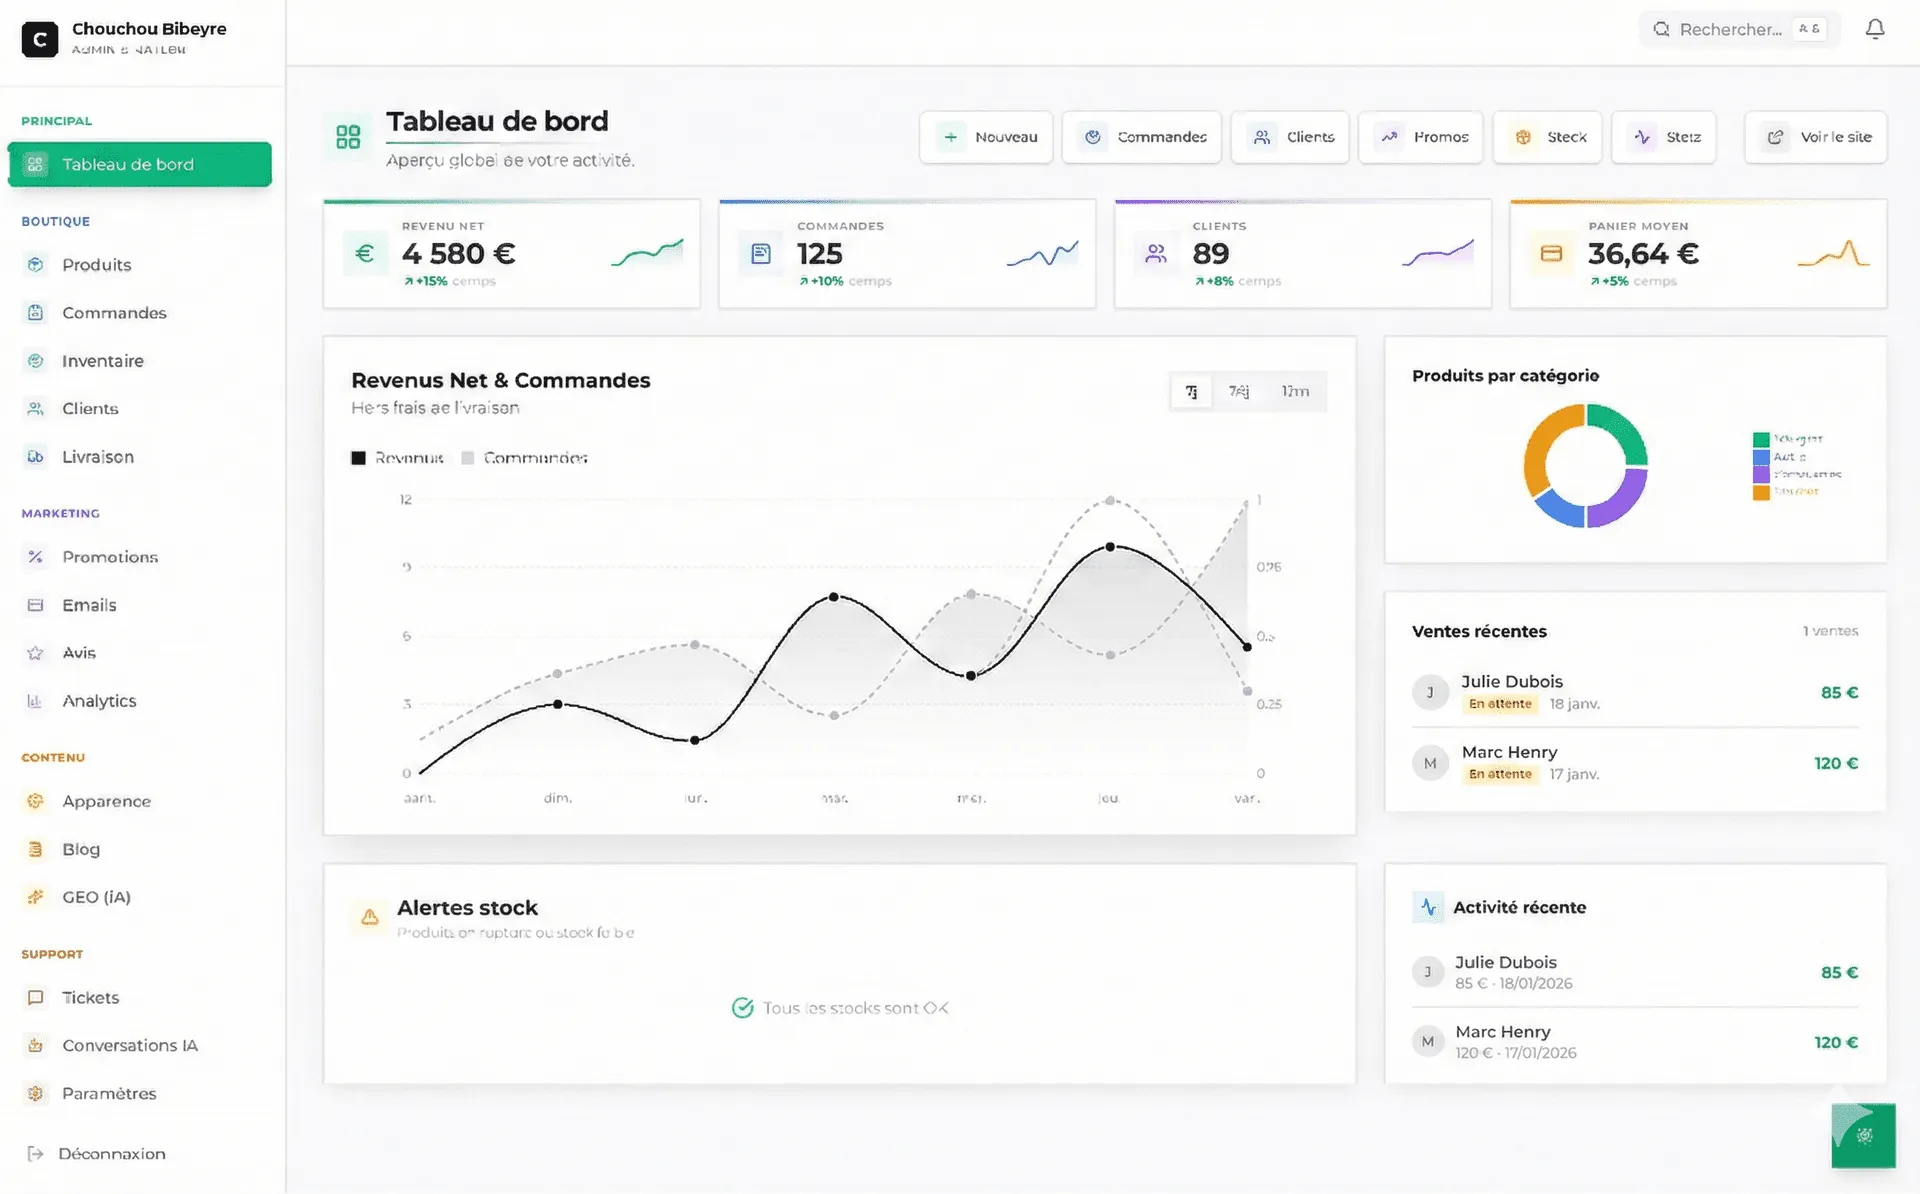Click the notification bell icon
This screenshot has width=1920, height=1194.
tap(1875, 29)
